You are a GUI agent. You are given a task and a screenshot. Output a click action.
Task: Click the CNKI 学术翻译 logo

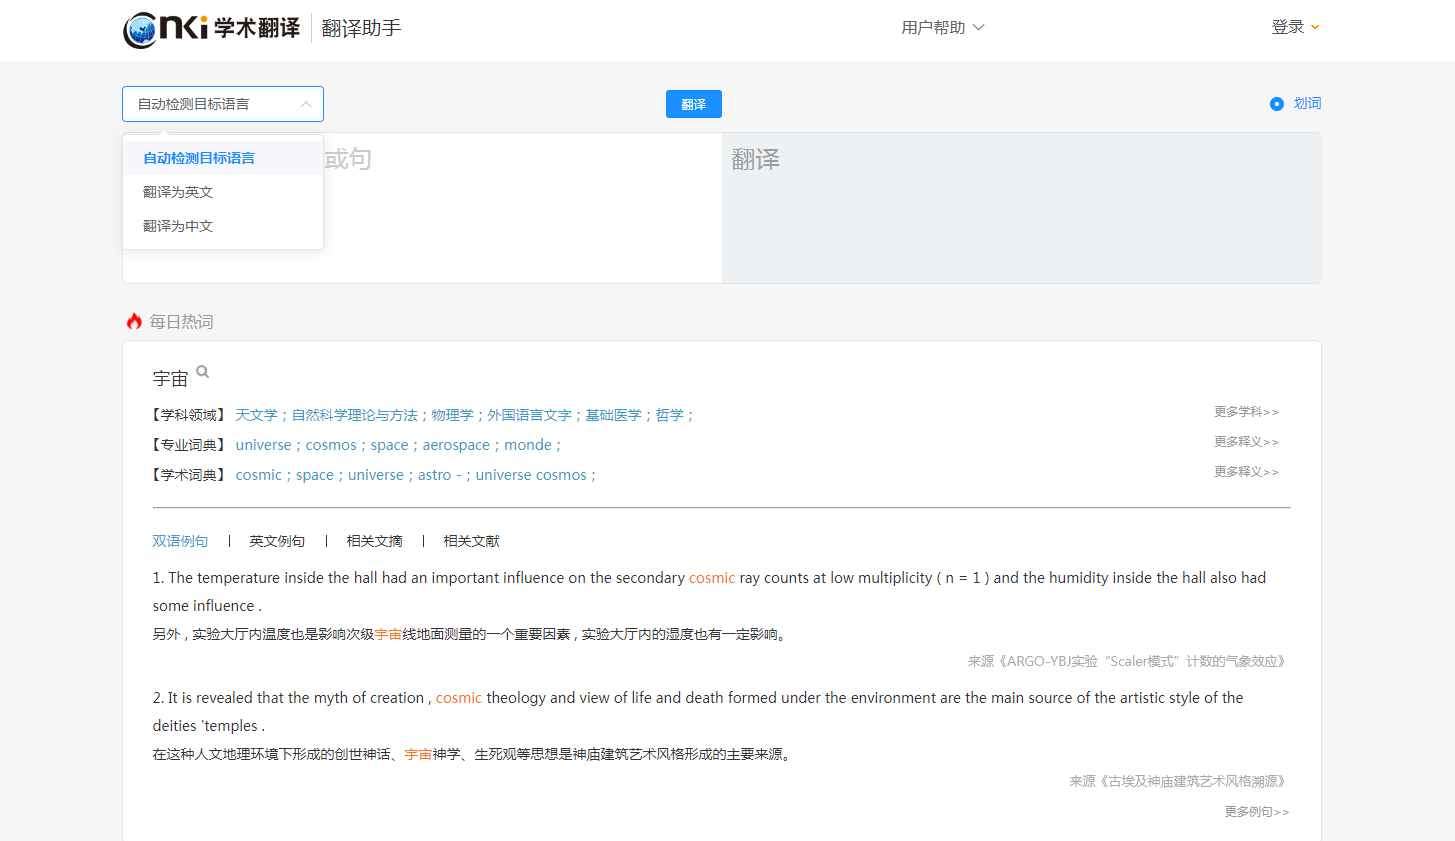coord(211,29)
